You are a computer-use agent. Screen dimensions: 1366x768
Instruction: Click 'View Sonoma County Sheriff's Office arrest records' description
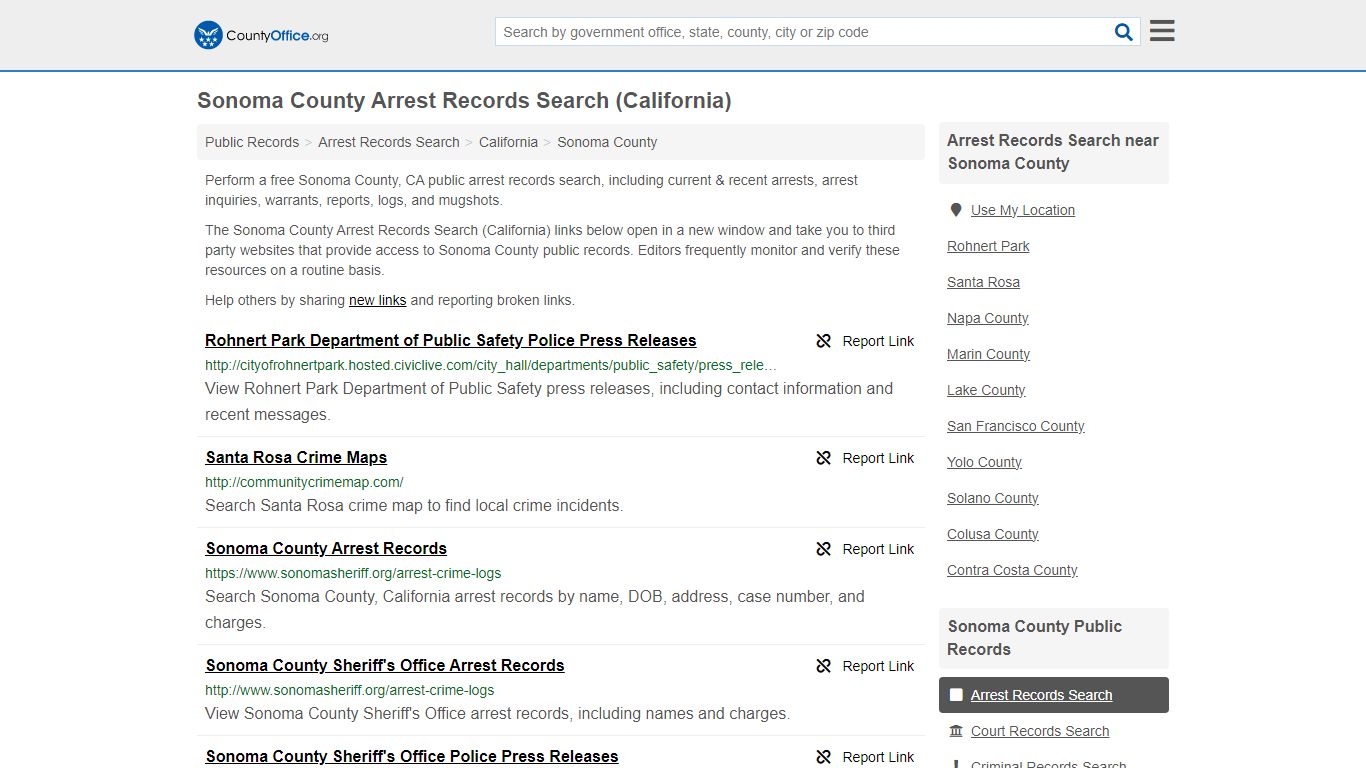click(497, 714)
